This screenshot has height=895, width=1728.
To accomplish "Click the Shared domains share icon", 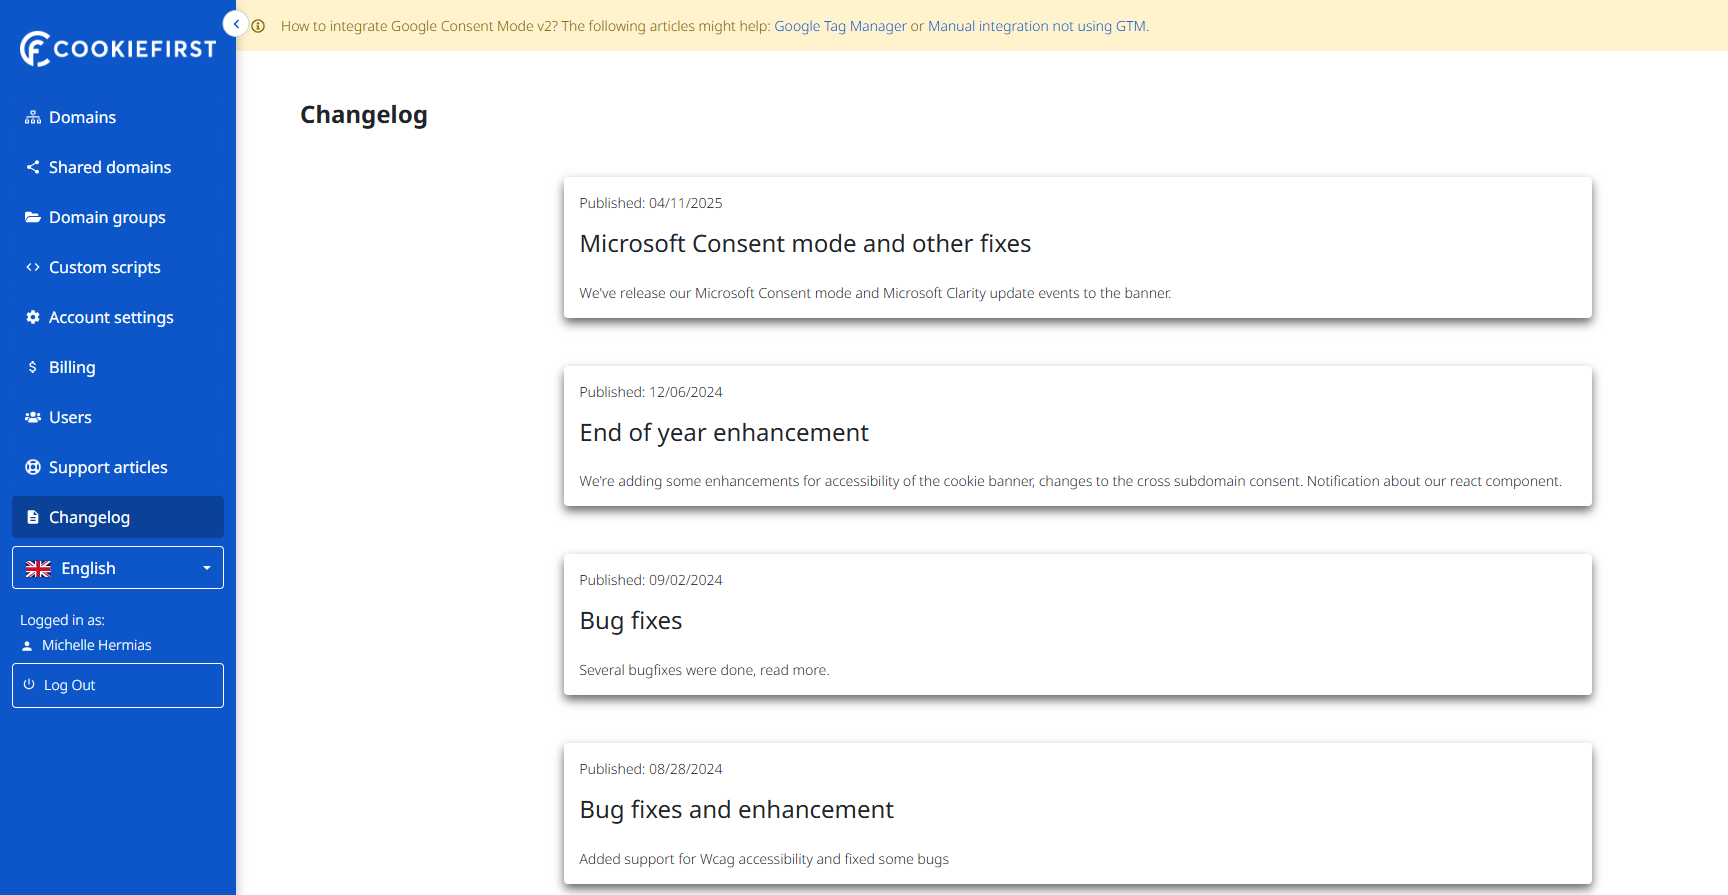I will coord(33,168).
